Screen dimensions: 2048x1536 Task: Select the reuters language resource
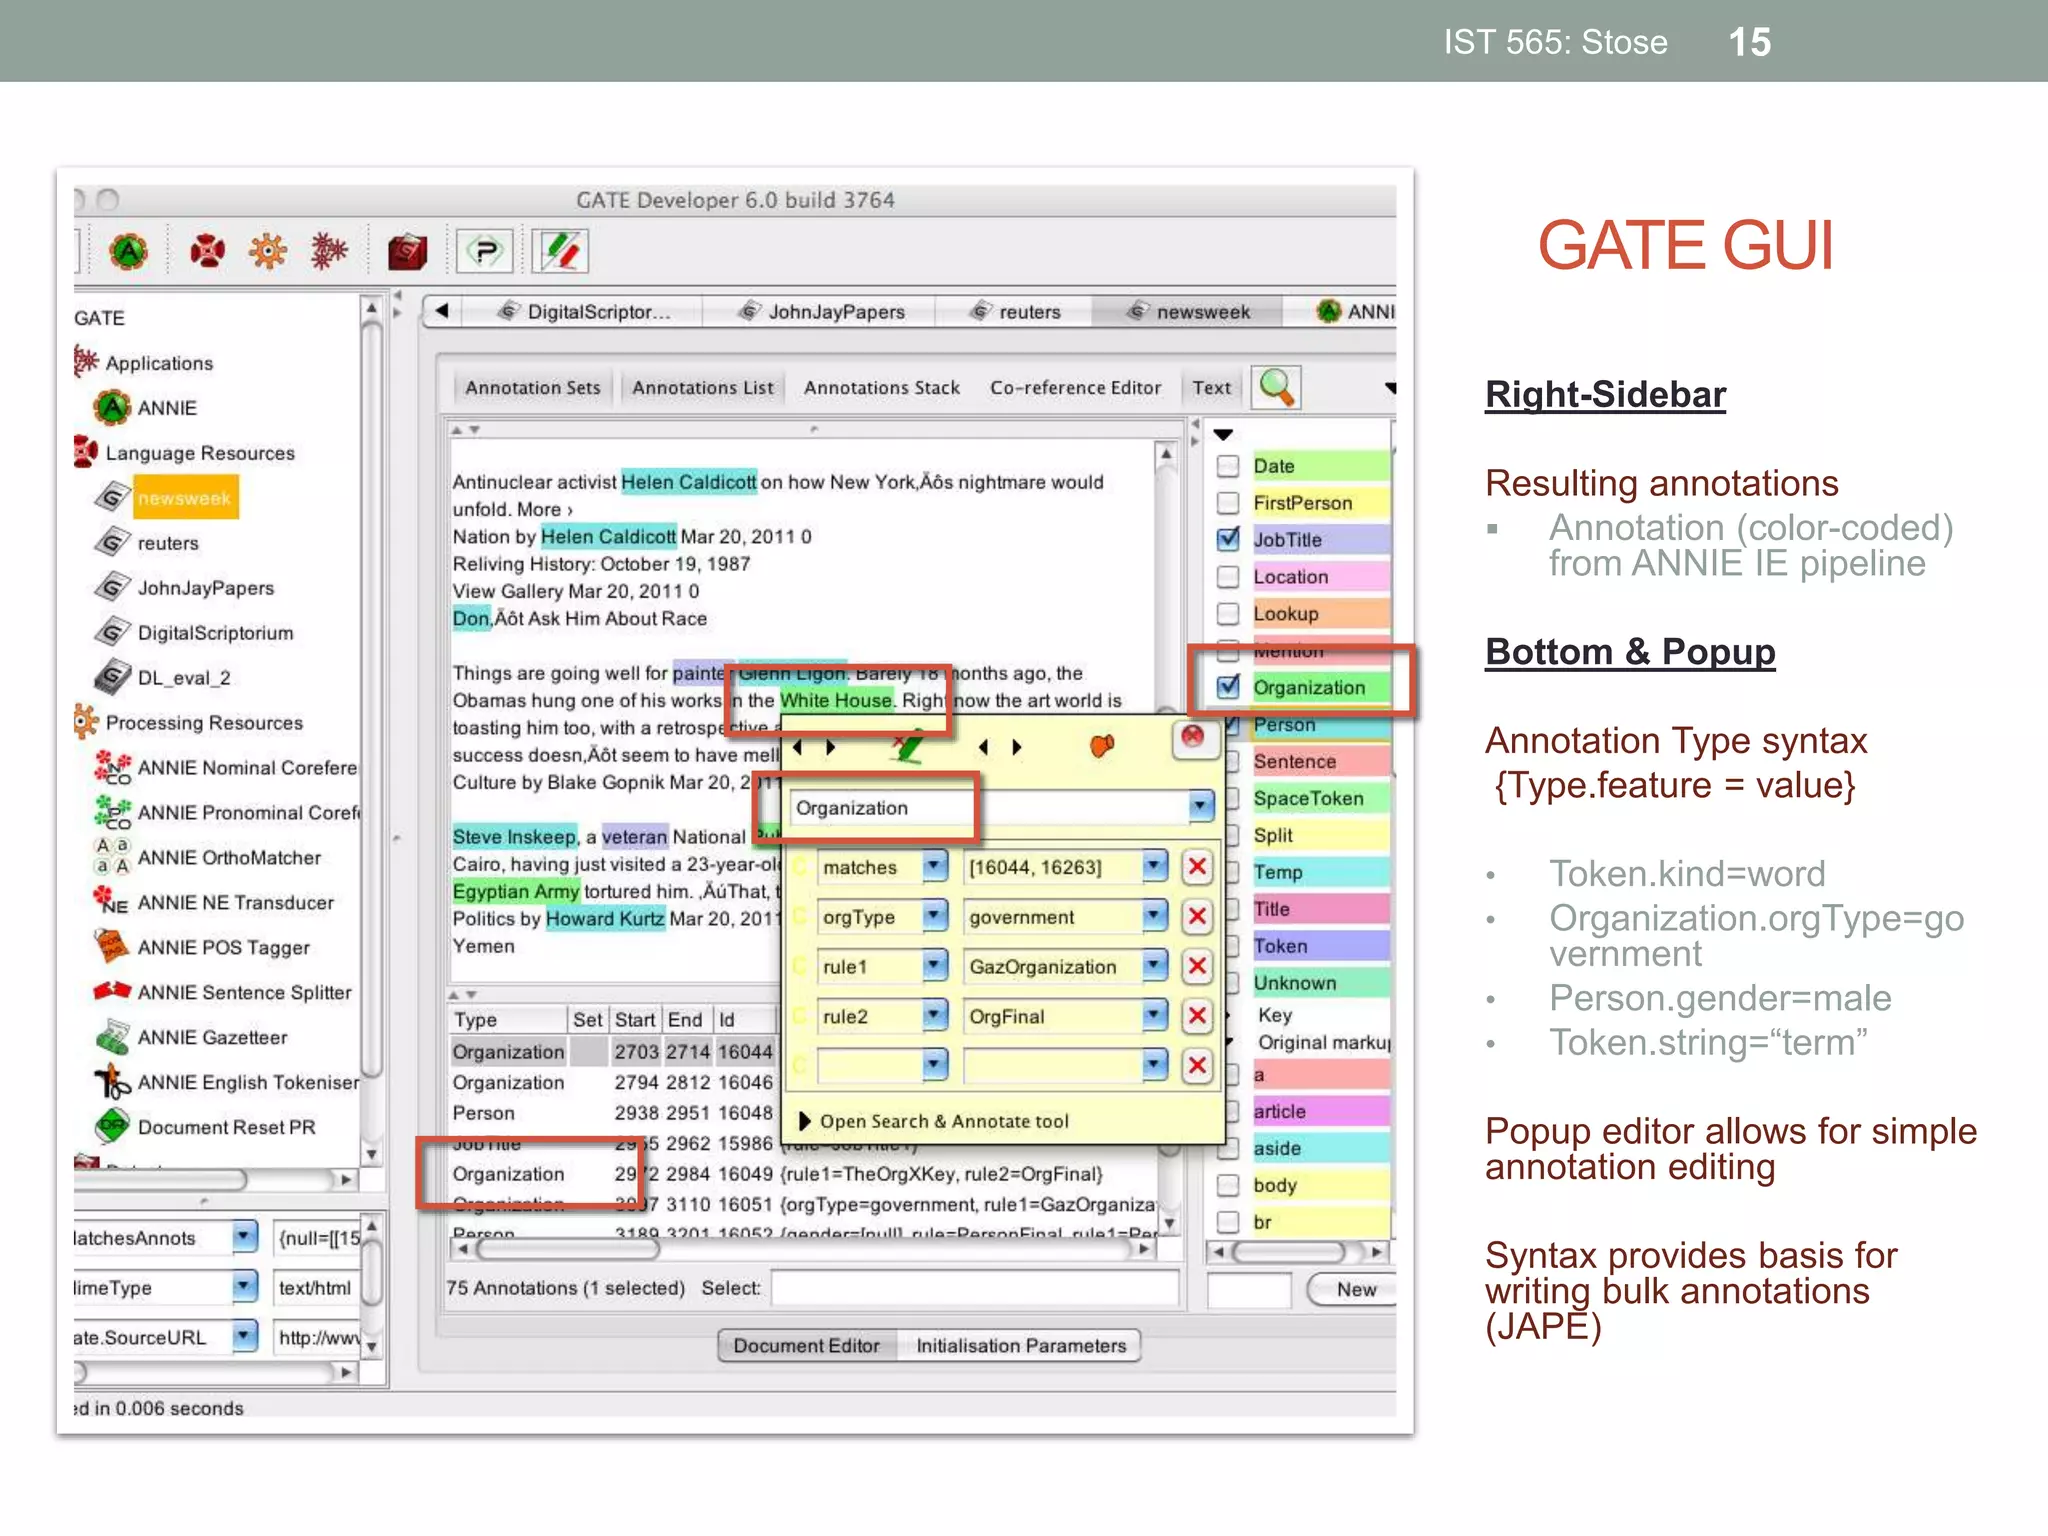(167, 543)
